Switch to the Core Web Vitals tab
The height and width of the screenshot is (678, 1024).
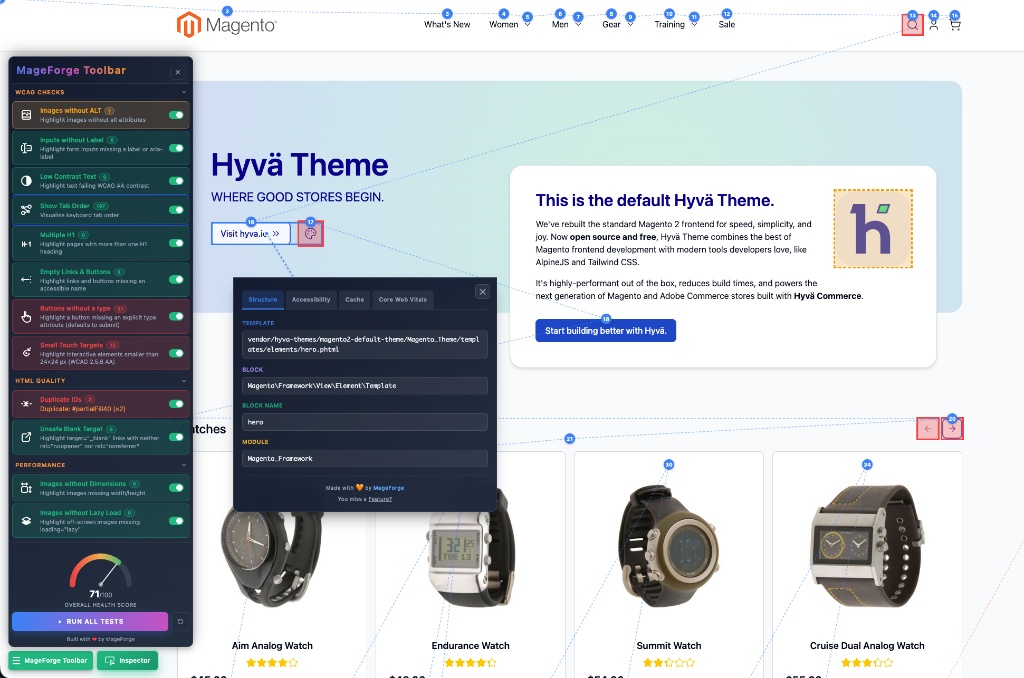[403, 299]
